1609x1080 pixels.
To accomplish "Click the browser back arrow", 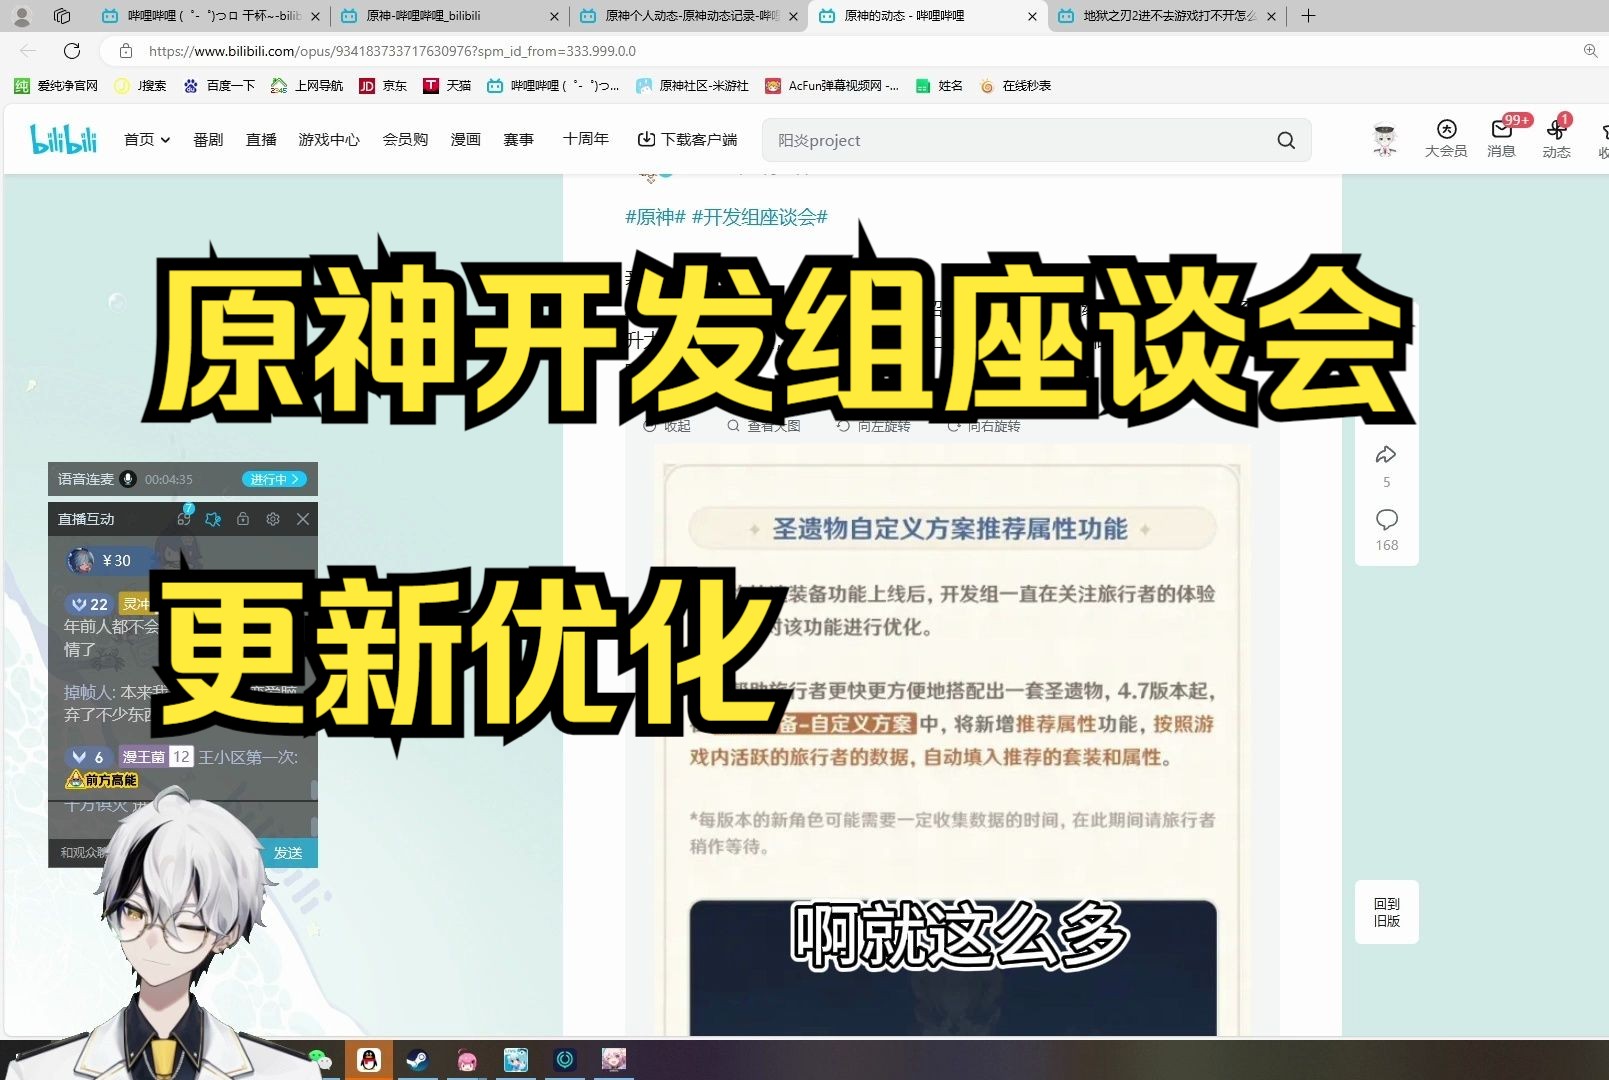I will (28, 51).
